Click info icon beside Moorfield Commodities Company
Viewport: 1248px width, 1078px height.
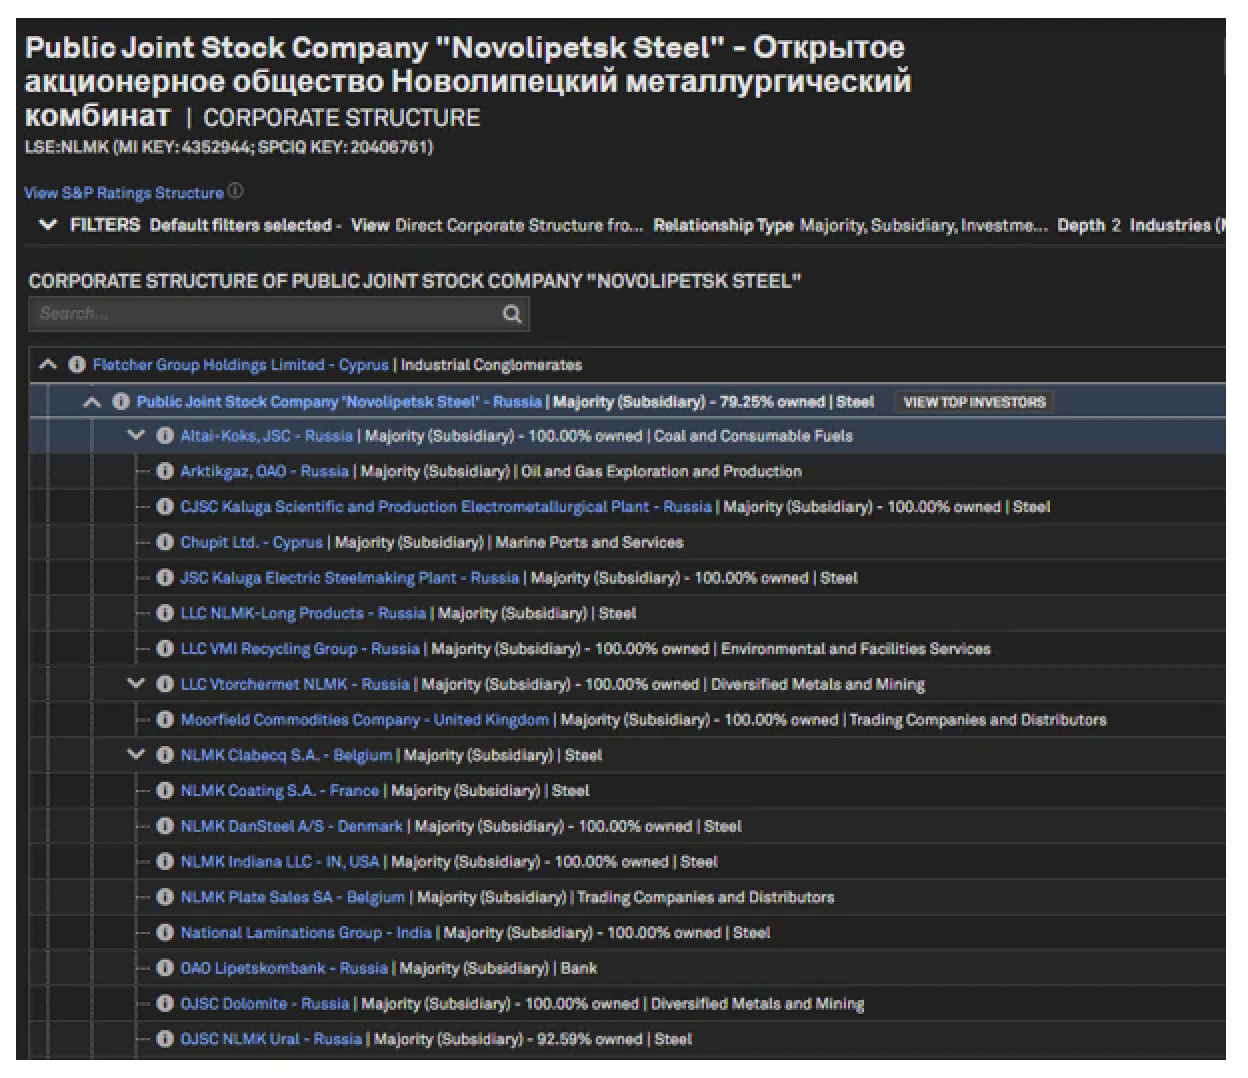pos(165,720)
